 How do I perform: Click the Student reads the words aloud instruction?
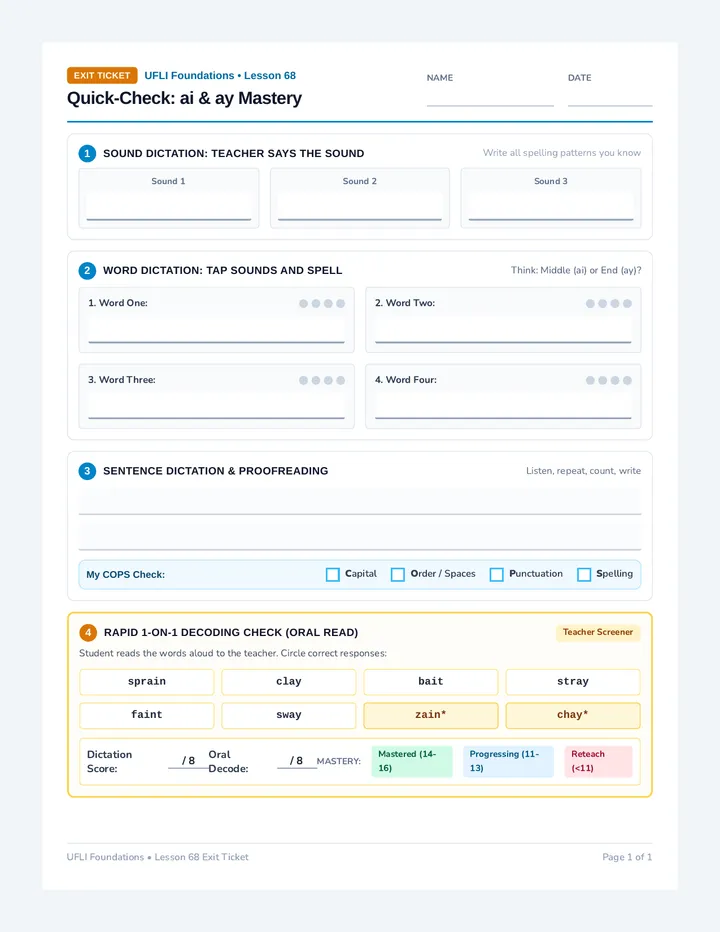(233, 653)
